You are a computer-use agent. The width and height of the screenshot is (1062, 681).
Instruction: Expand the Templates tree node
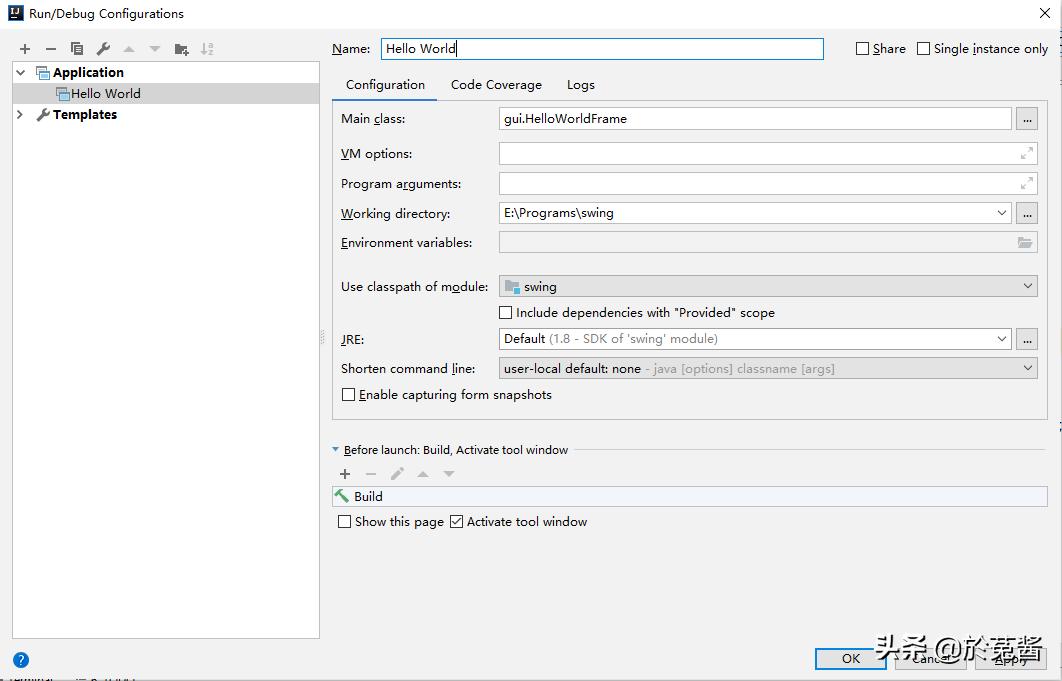pyautogui.click(x=20, y=115)
